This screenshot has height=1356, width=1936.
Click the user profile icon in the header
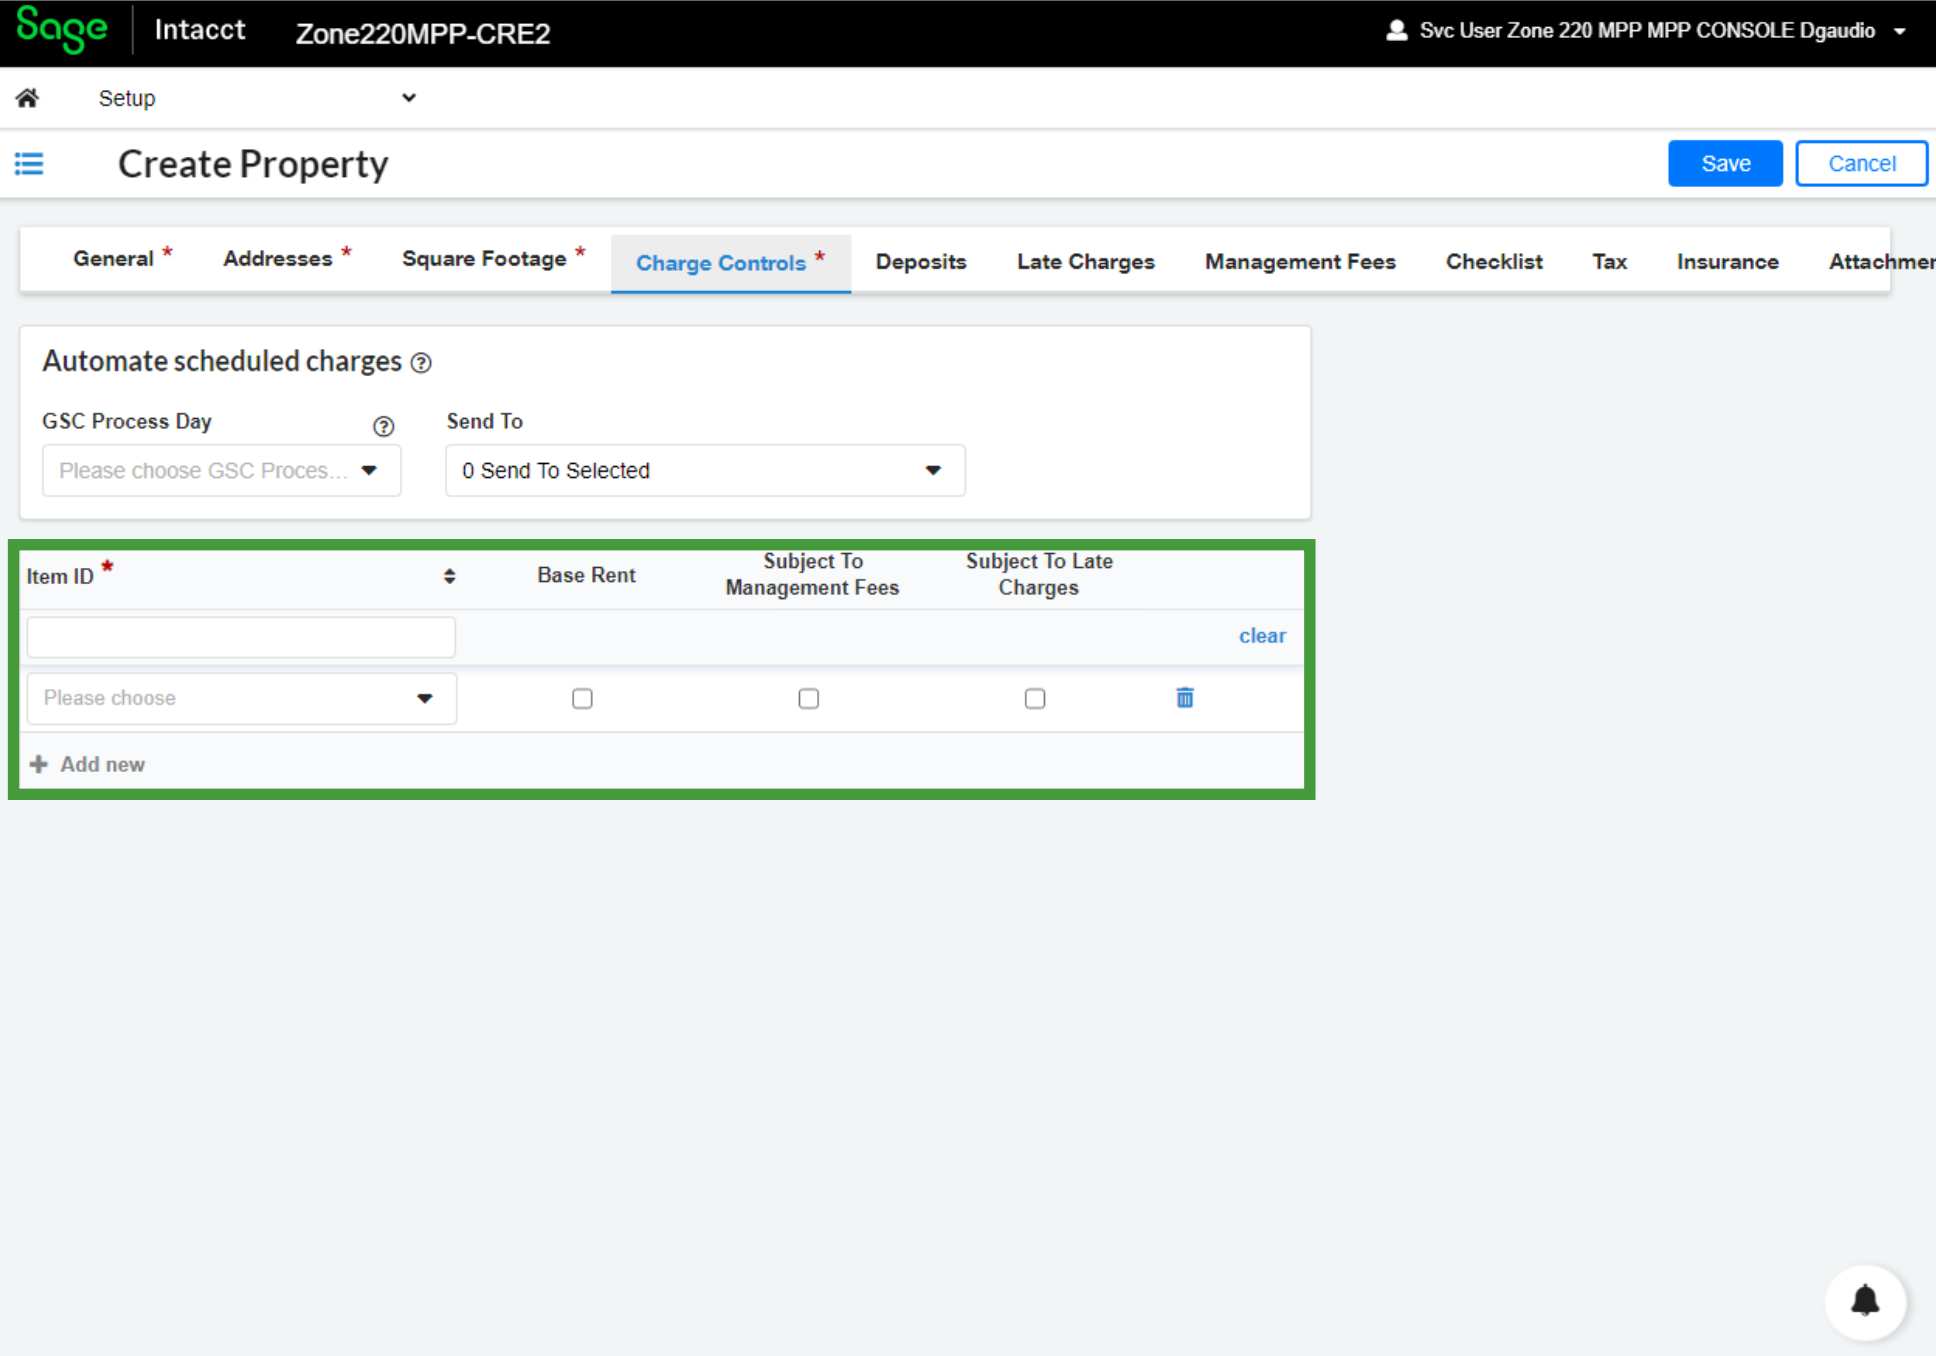point(1397,31)
